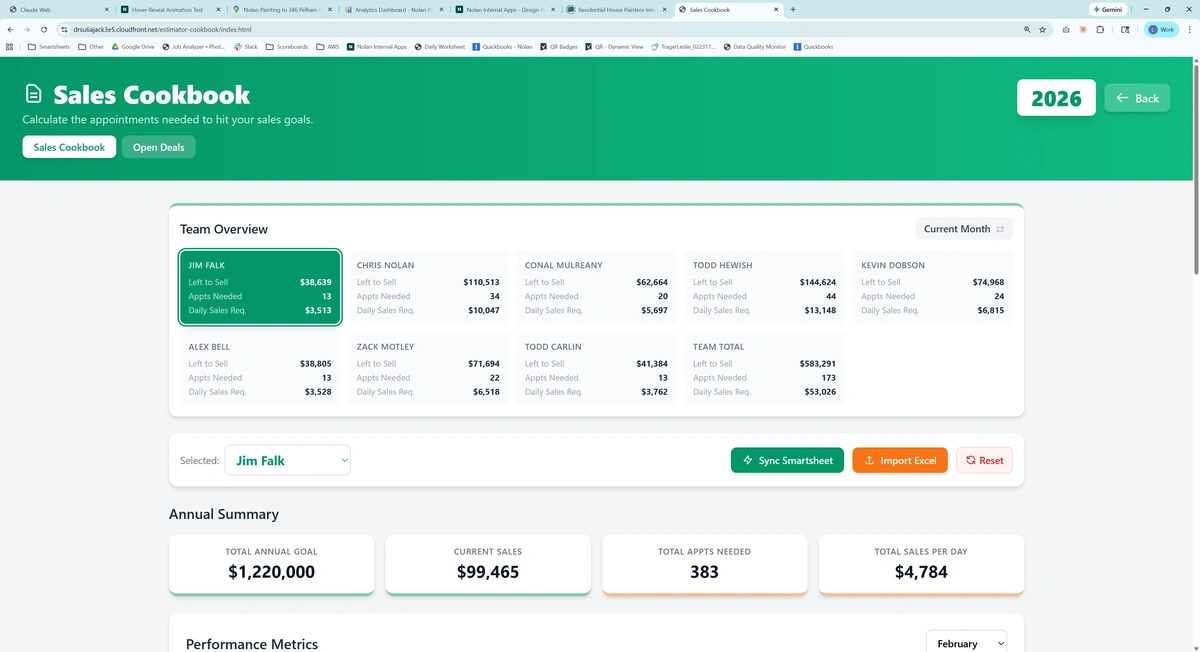Open the Selected estimator dropdown showing Jim Falk
Screen dimensions: 1200x652
[x=287, y=460]
